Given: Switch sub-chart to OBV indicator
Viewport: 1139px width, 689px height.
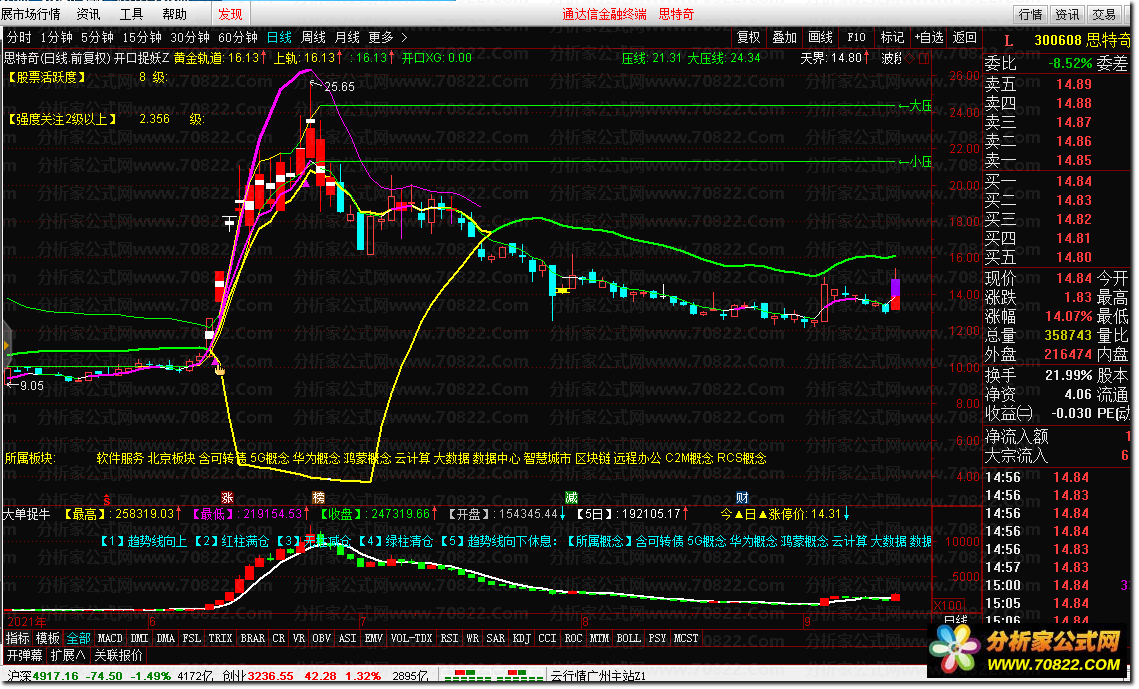Looking at the screenshot, I should click(x=321, y=638).
